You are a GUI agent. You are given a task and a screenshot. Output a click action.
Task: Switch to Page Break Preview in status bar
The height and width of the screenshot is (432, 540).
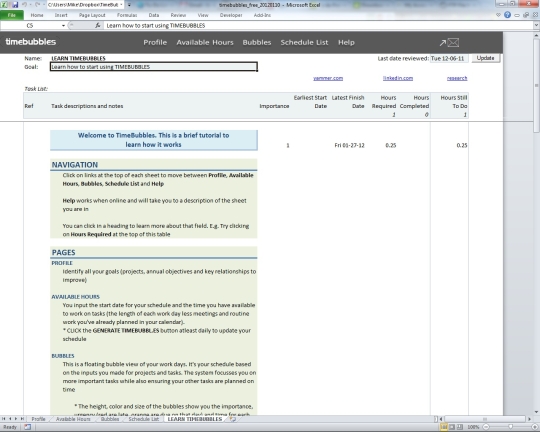coord(460,427)
